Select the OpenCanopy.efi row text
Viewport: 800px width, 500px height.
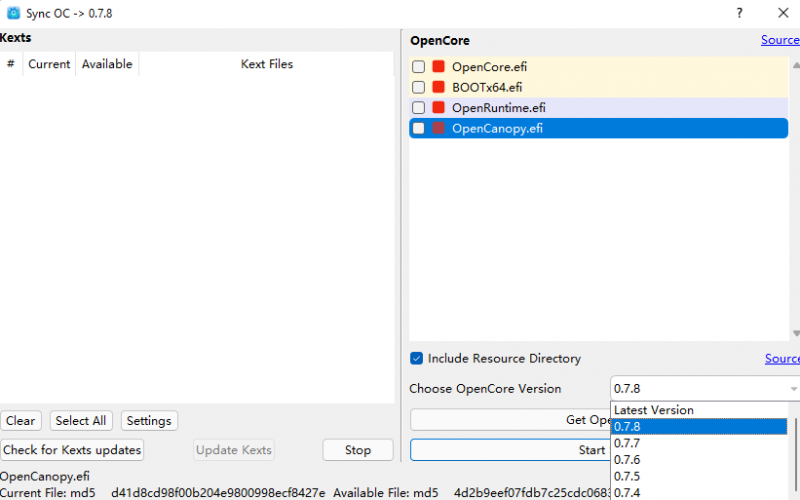(x=497, y=129)
